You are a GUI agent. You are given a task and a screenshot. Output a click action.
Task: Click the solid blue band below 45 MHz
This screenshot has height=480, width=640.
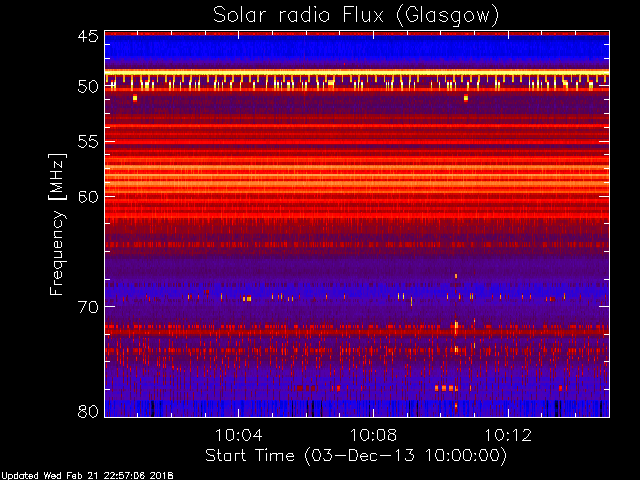(x=356, y=50)
